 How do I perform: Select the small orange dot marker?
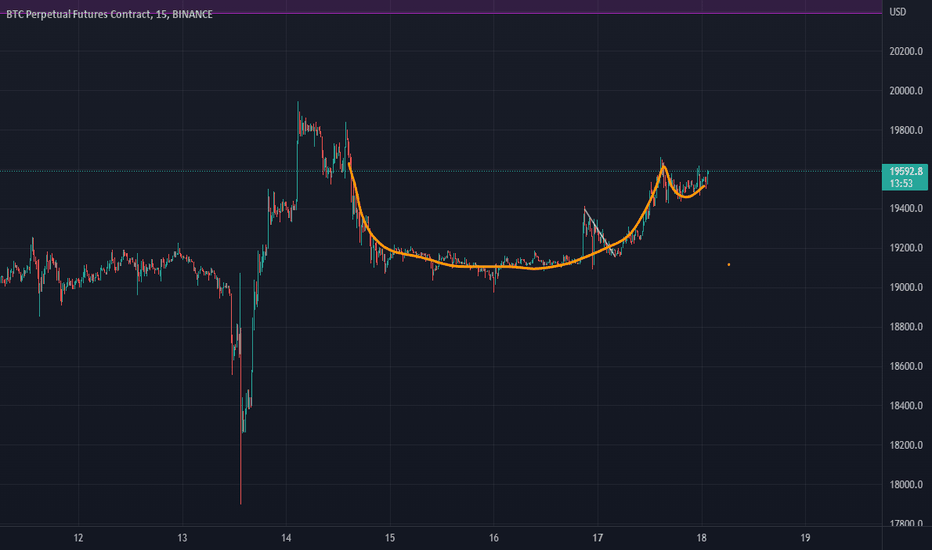click(x=729, y=265)
